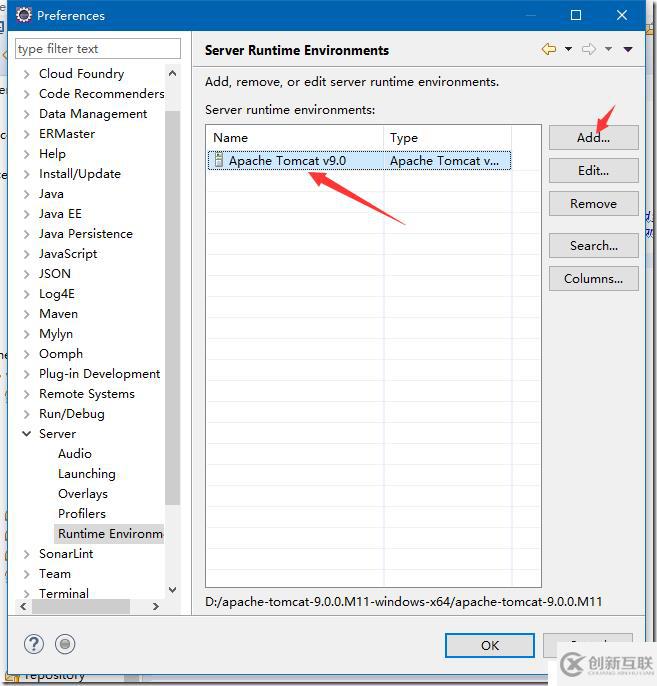Select Profilers under Server
Screen dimensions: 657x686
pyautogui.click(x=82, y=514)
